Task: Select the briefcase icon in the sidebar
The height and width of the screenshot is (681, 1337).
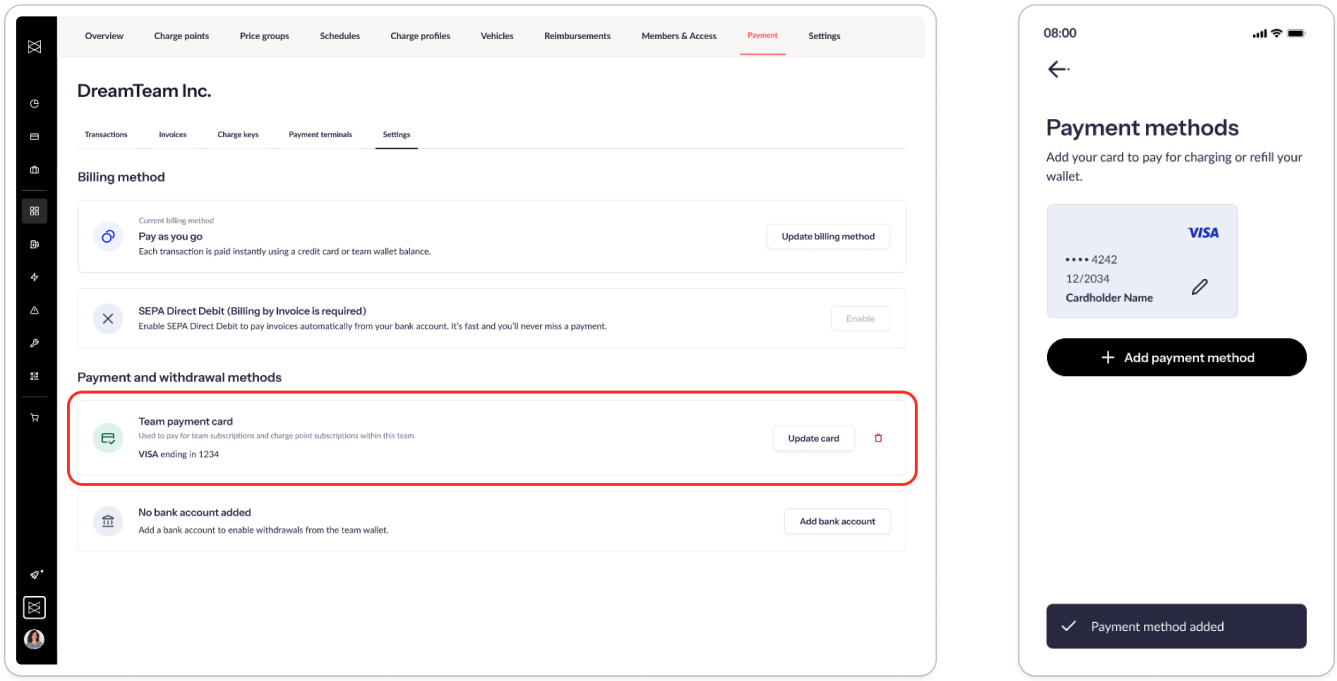Action: (x=34, y=170)
